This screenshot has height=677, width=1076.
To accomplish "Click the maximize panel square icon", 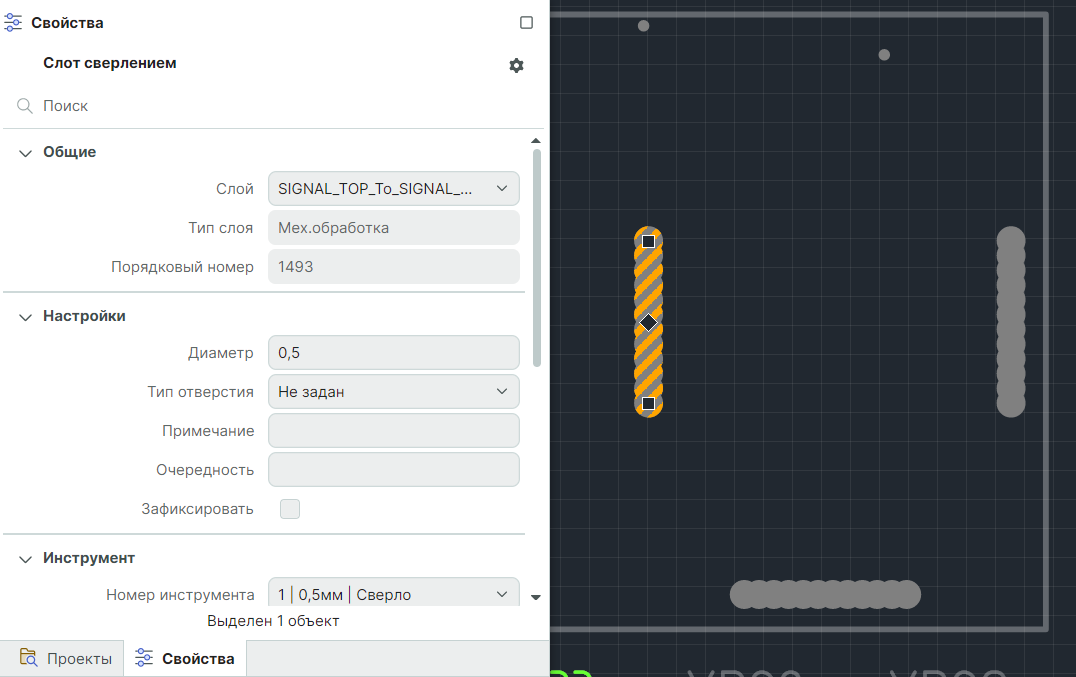I will [x=527, y=23].
